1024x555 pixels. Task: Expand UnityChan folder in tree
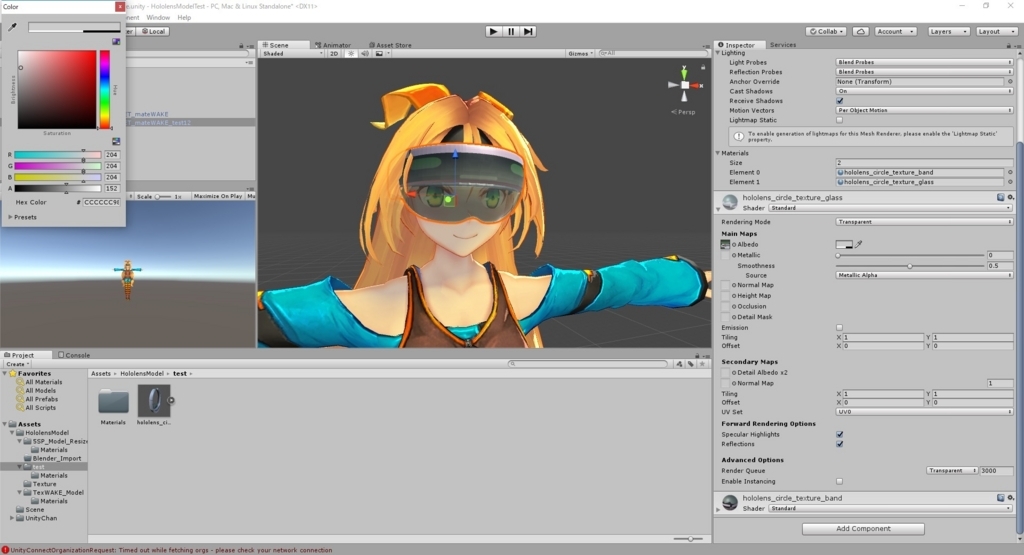point(12,518)
